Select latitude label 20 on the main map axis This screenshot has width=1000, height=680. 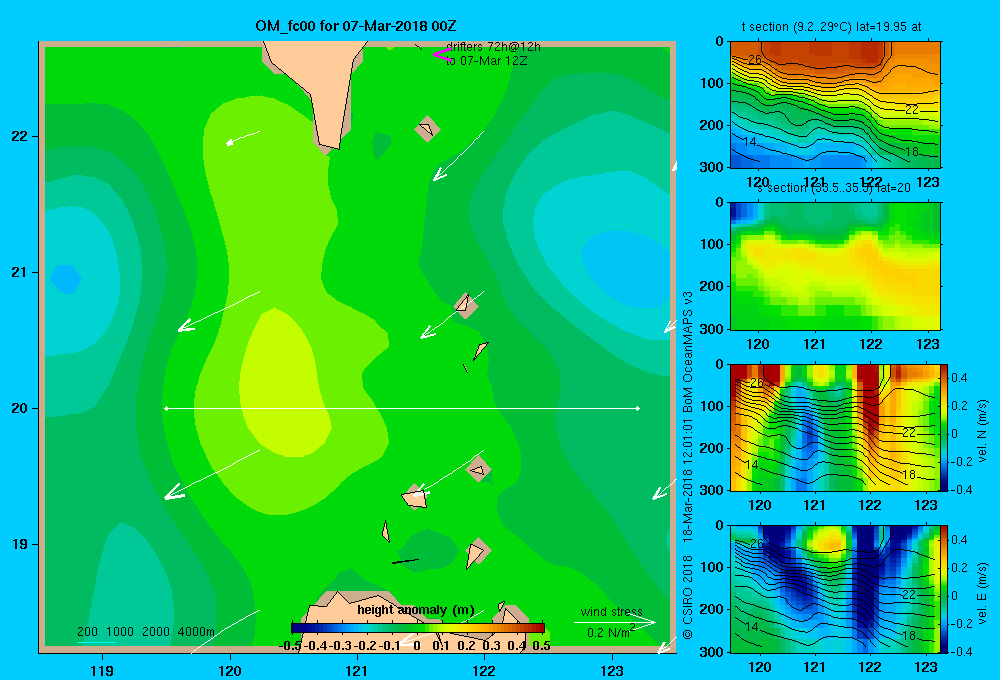(x=20, y=408)
